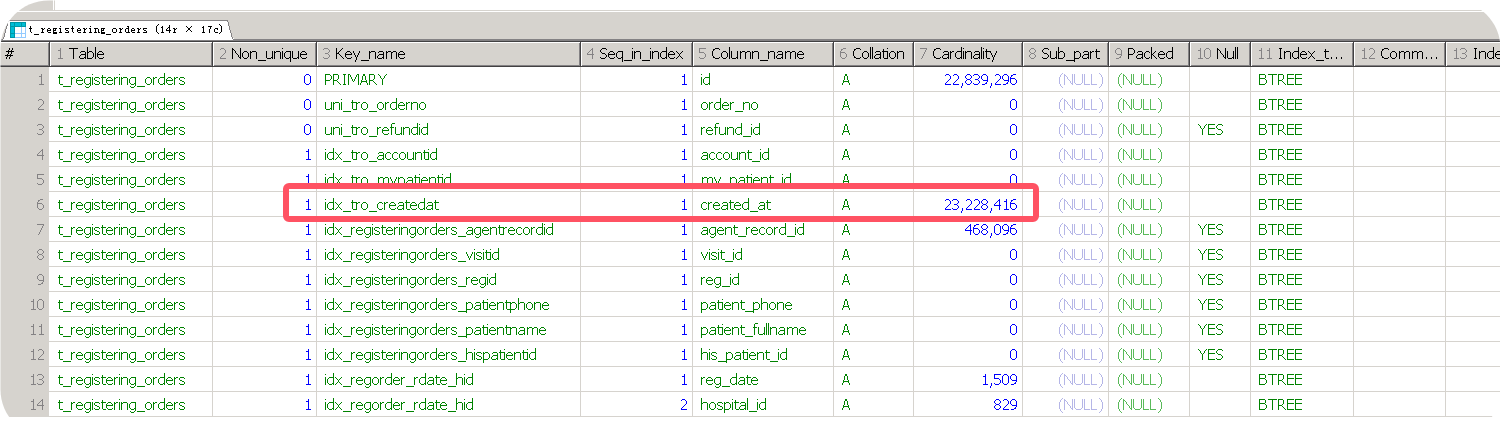Image resolution: width=1500 pixels, height=437 pixels.
Task: Click the Null column header
Action: (1219, 54)
